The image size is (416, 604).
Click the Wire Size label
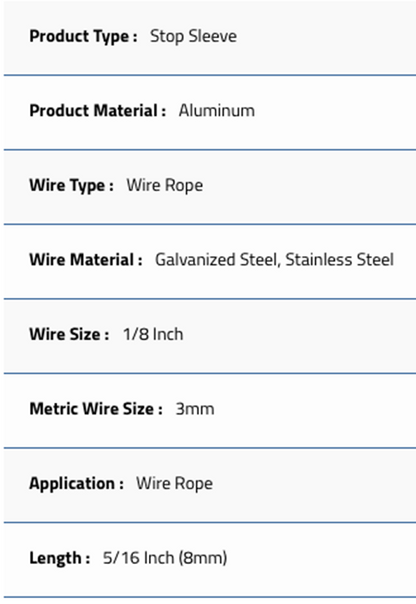69,334
